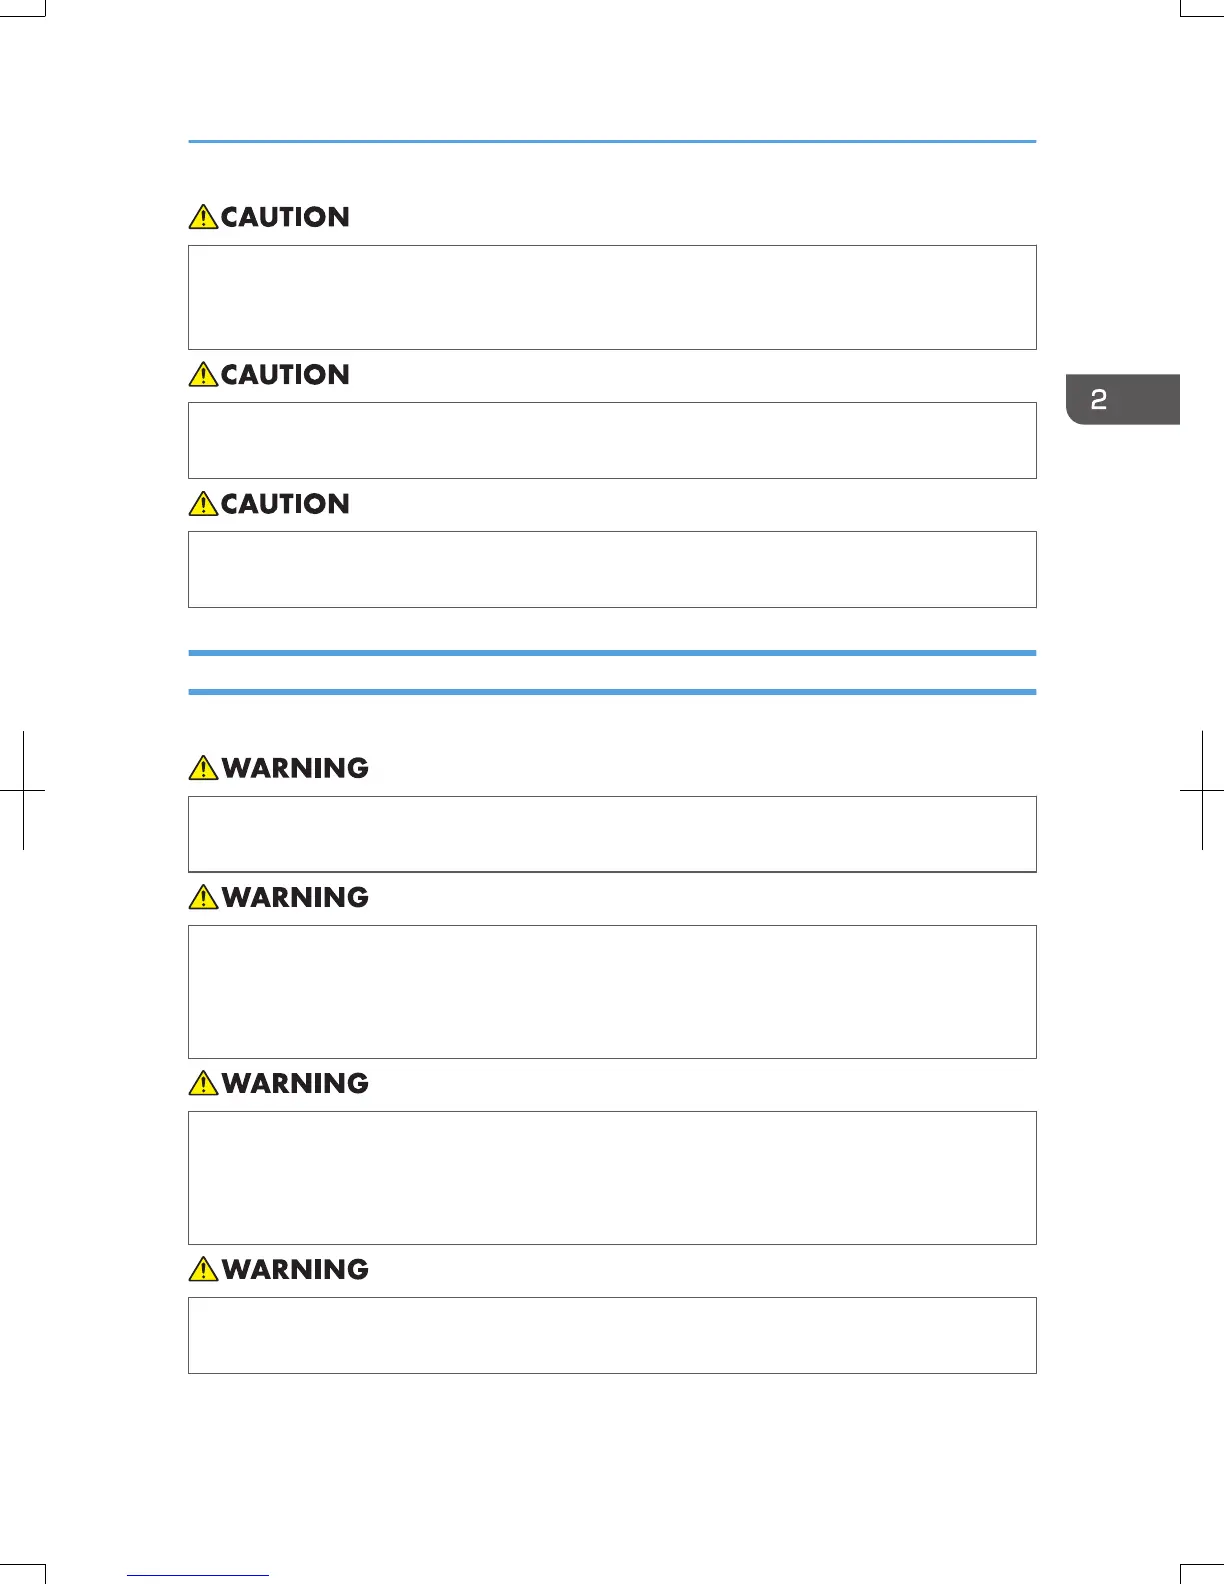Click the box under the fourth WARNING heading
Image resolution: width=1224 pixels, height=1584 pixels.
pyautogui.click(x=612, y=1335)
